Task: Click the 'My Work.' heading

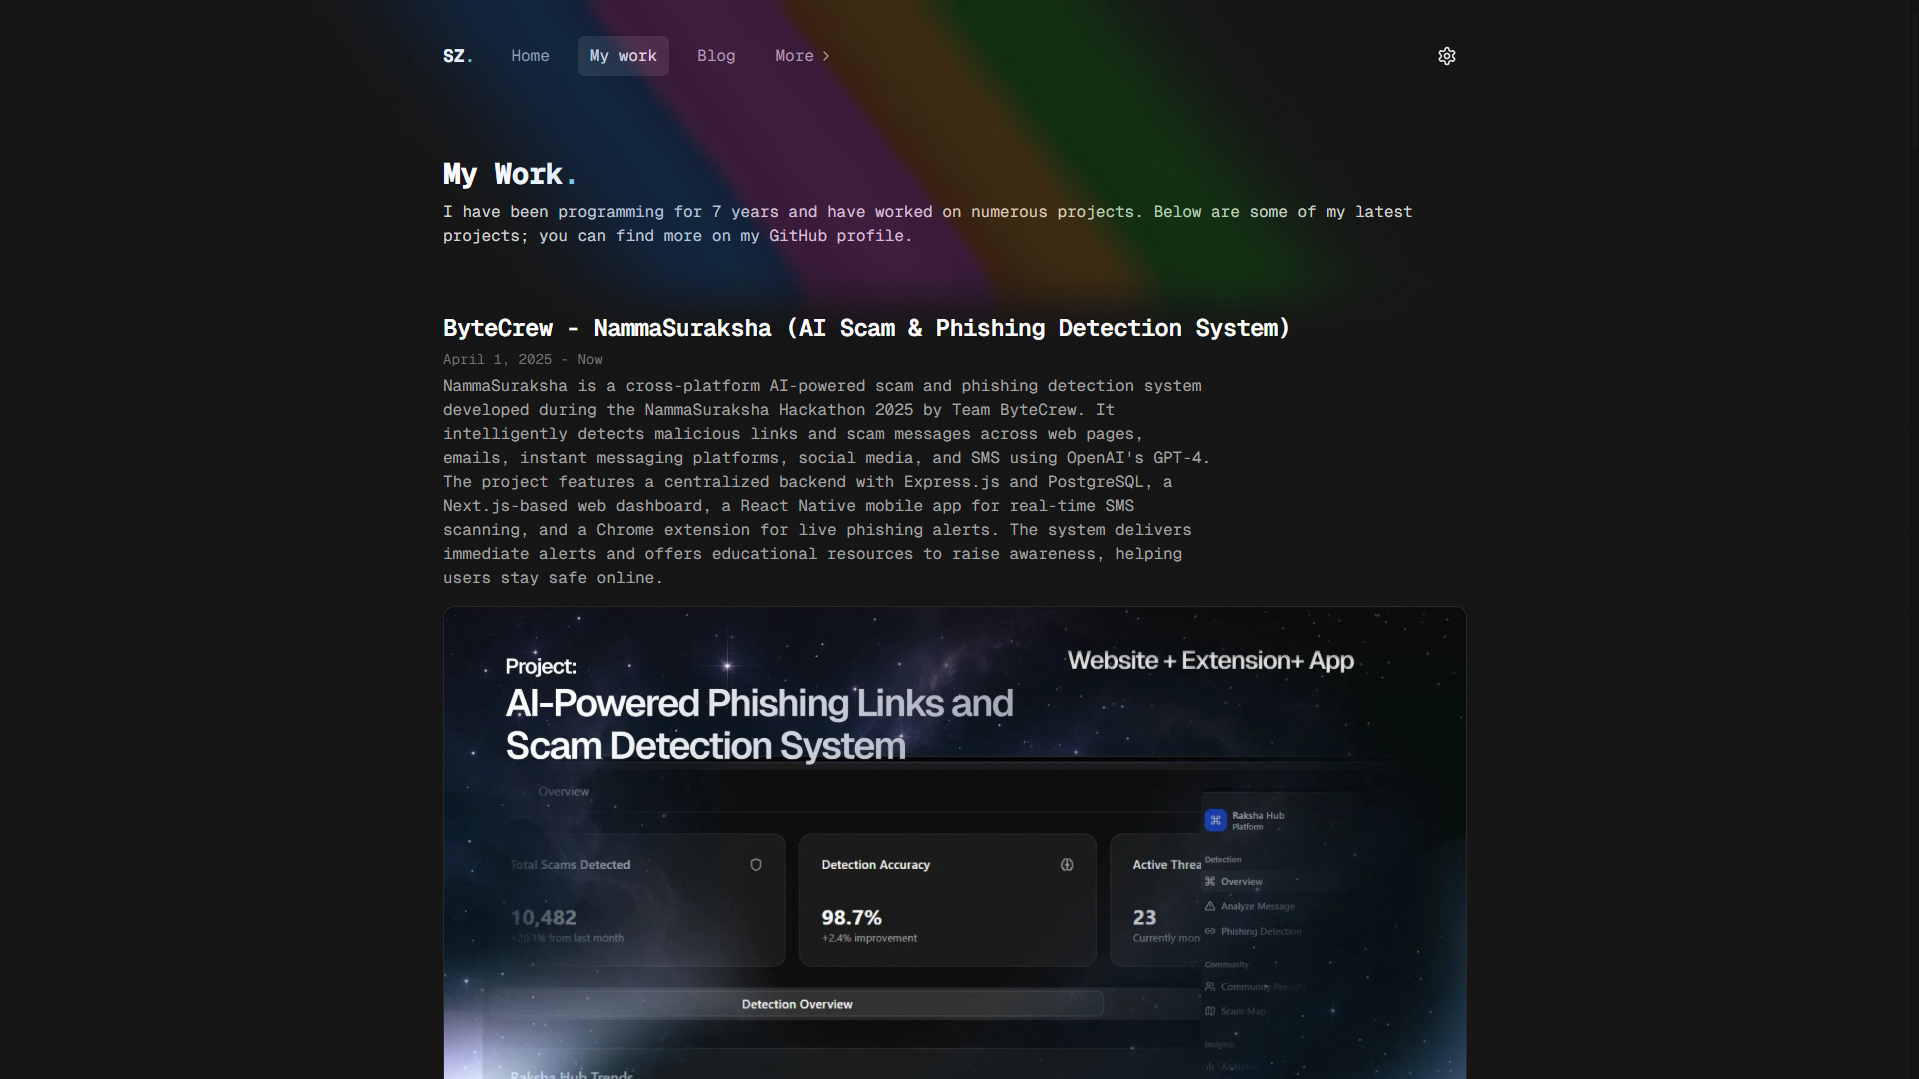Action: 510,174
